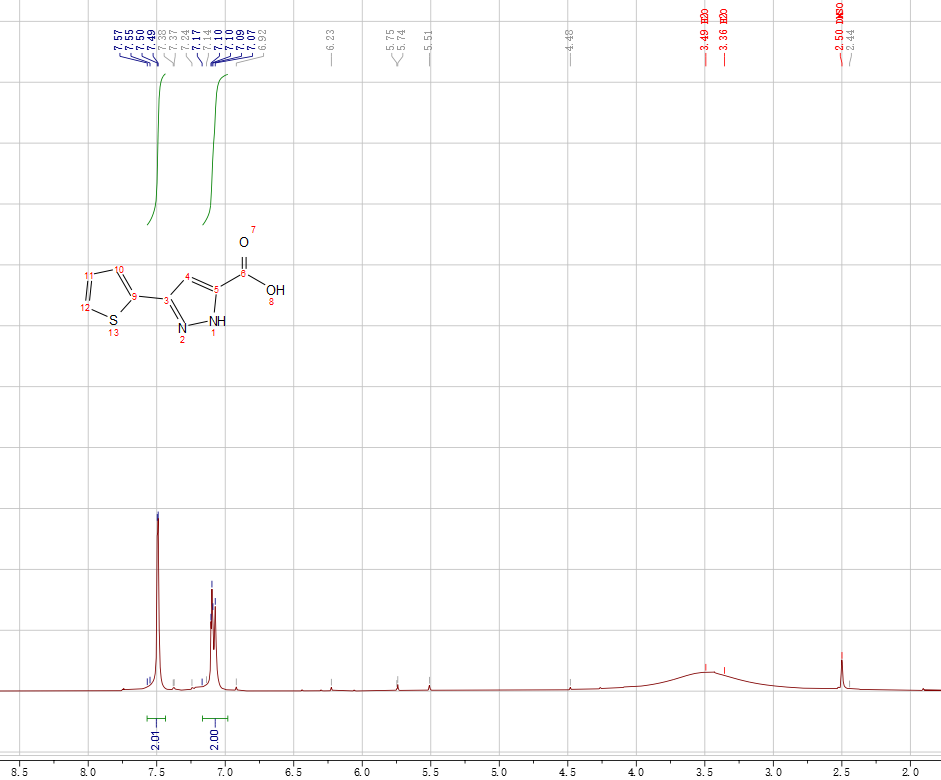
Task: Click atom number 11 on the thiophene ring
Action: click(x=89, y=276)
